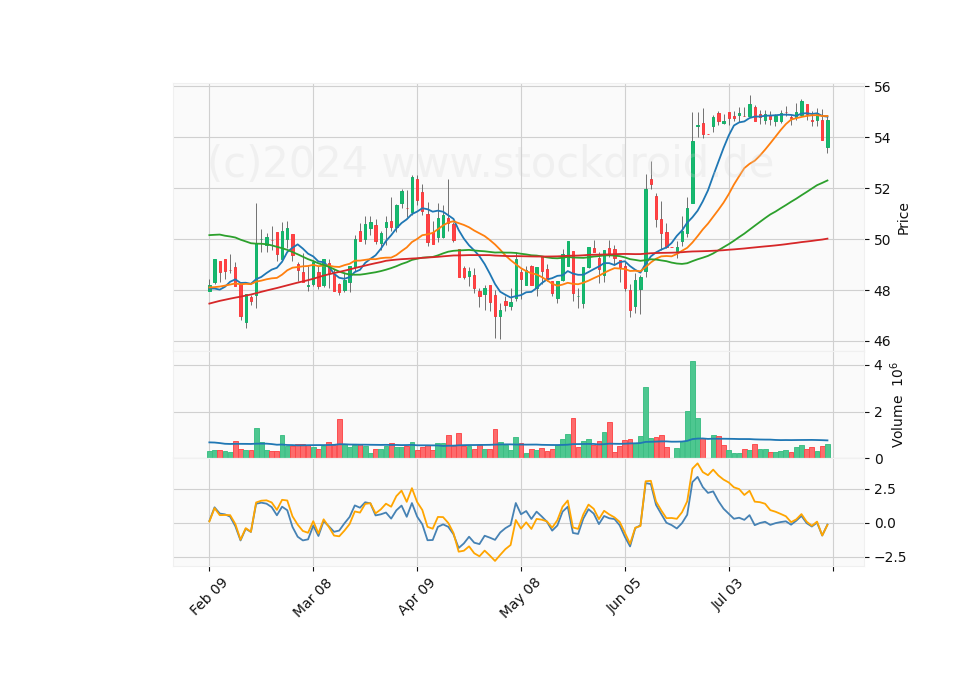Screen dimensions: 960x690
Task: Click the Feb 09 date label
Action: pos(208,596)
